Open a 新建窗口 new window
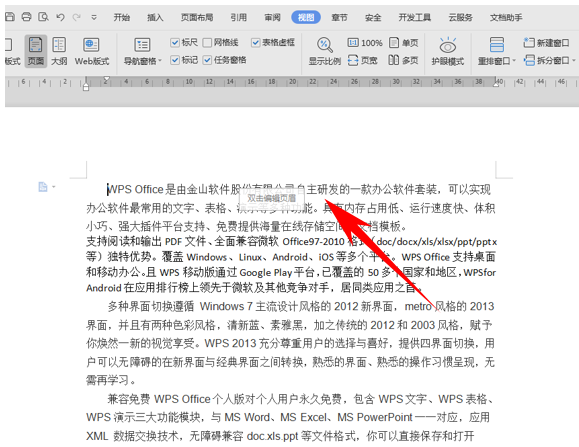 [x=546, y=43]
